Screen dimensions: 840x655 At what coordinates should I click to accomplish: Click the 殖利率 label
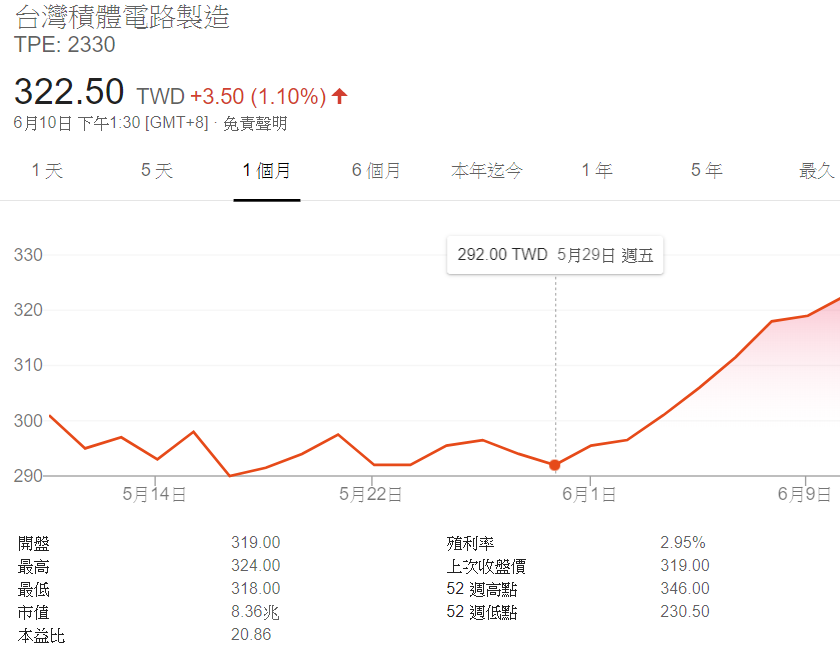[x=470, y=543]
